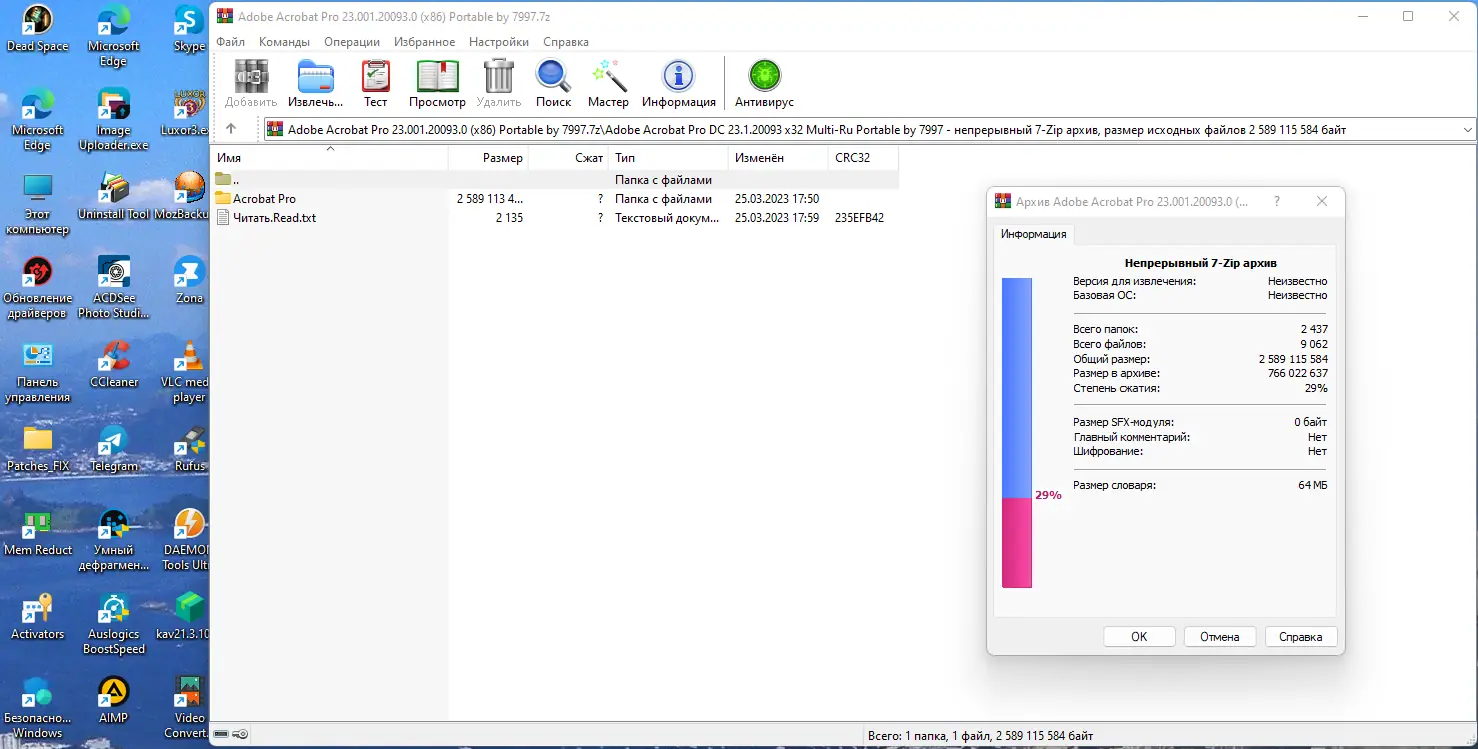Select the Безопасность Windows desktop icon

point(37,708)
